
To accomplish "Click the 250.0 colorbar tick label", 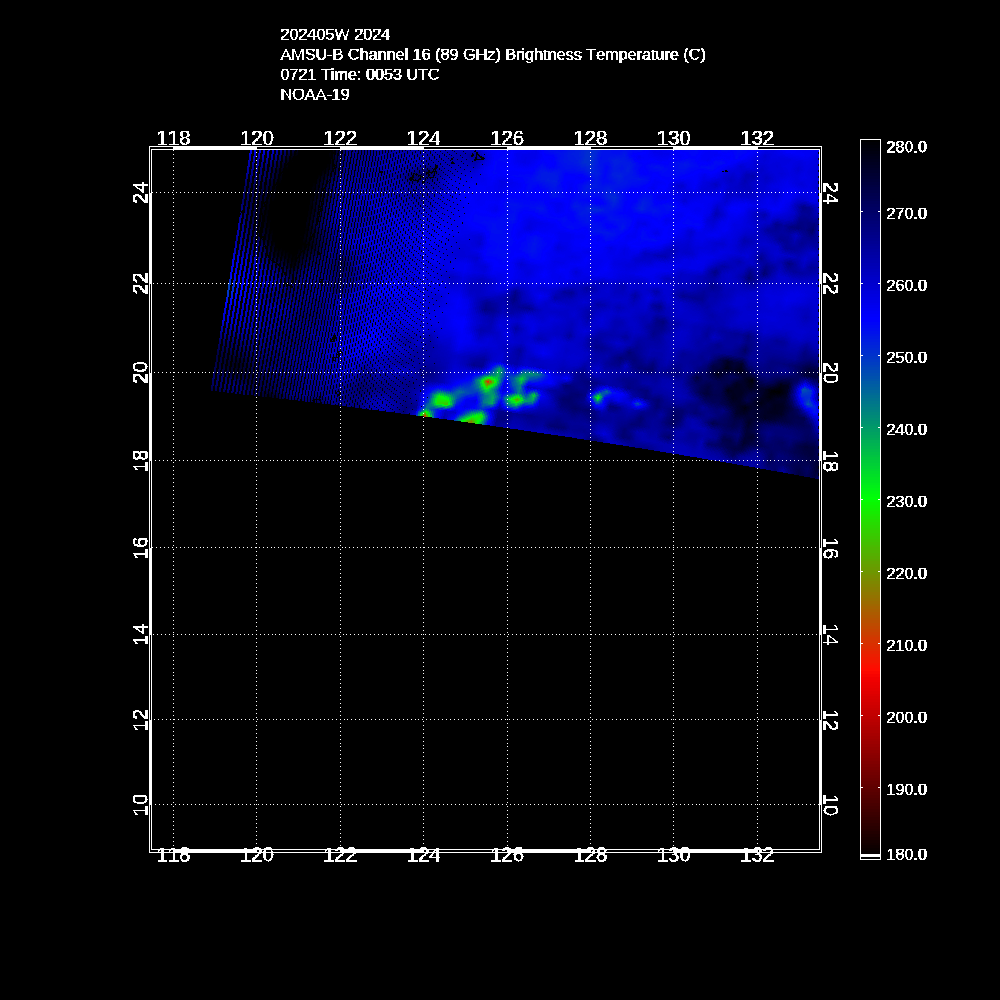I will coord(906,357).
